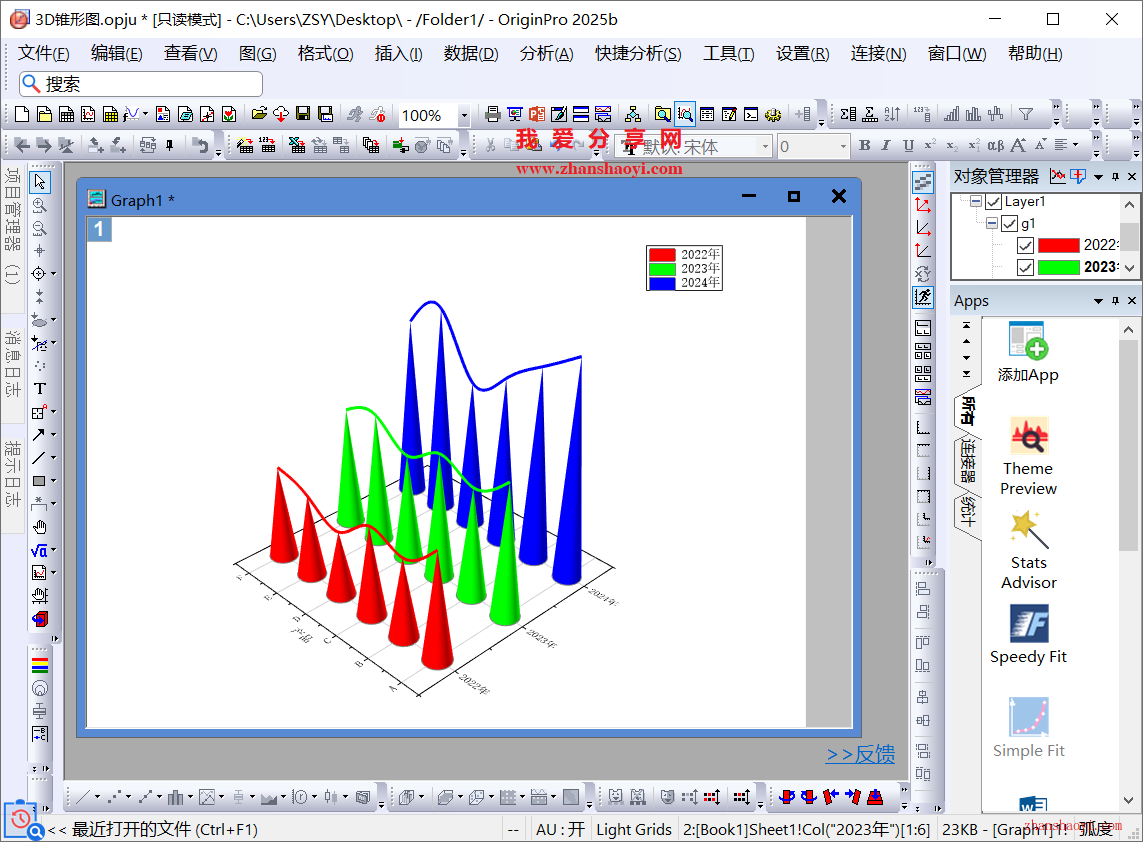The image size is (1143, 842).
Task: Click the Pointer selection tool
Action: 40,182
